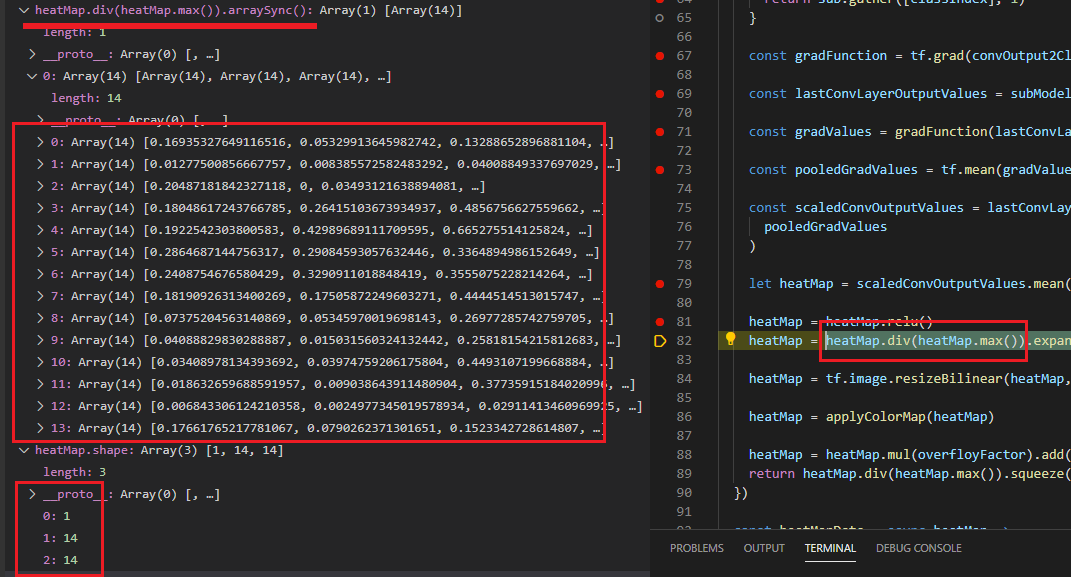Viewport: 1071px width, 577px height.
Task: Expand row 5 starting with 0.2864687144756317
Action: tap(40, 252)
